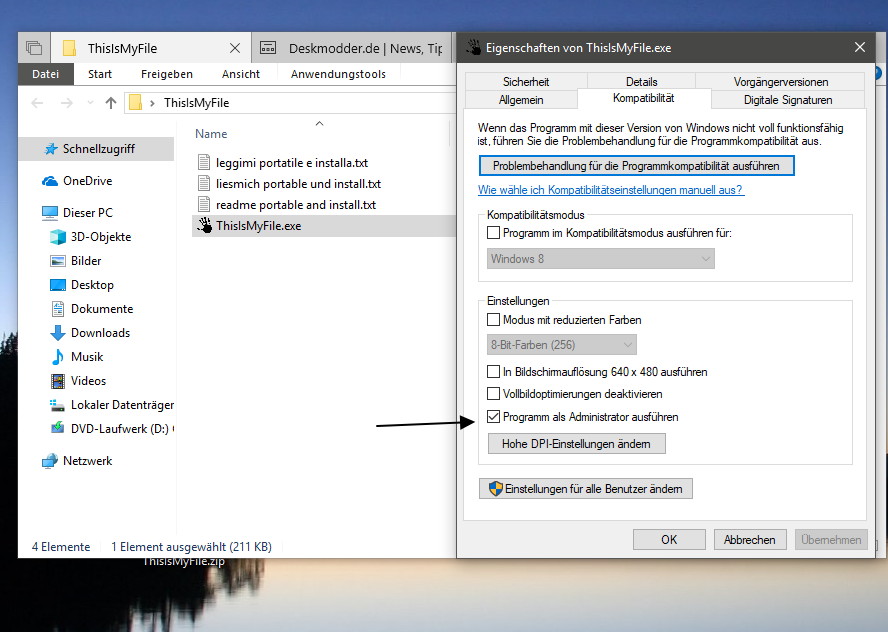Screen dimensions: 888x632
Task: Select the file readme portable and install.txt
Action: point(296,204)
